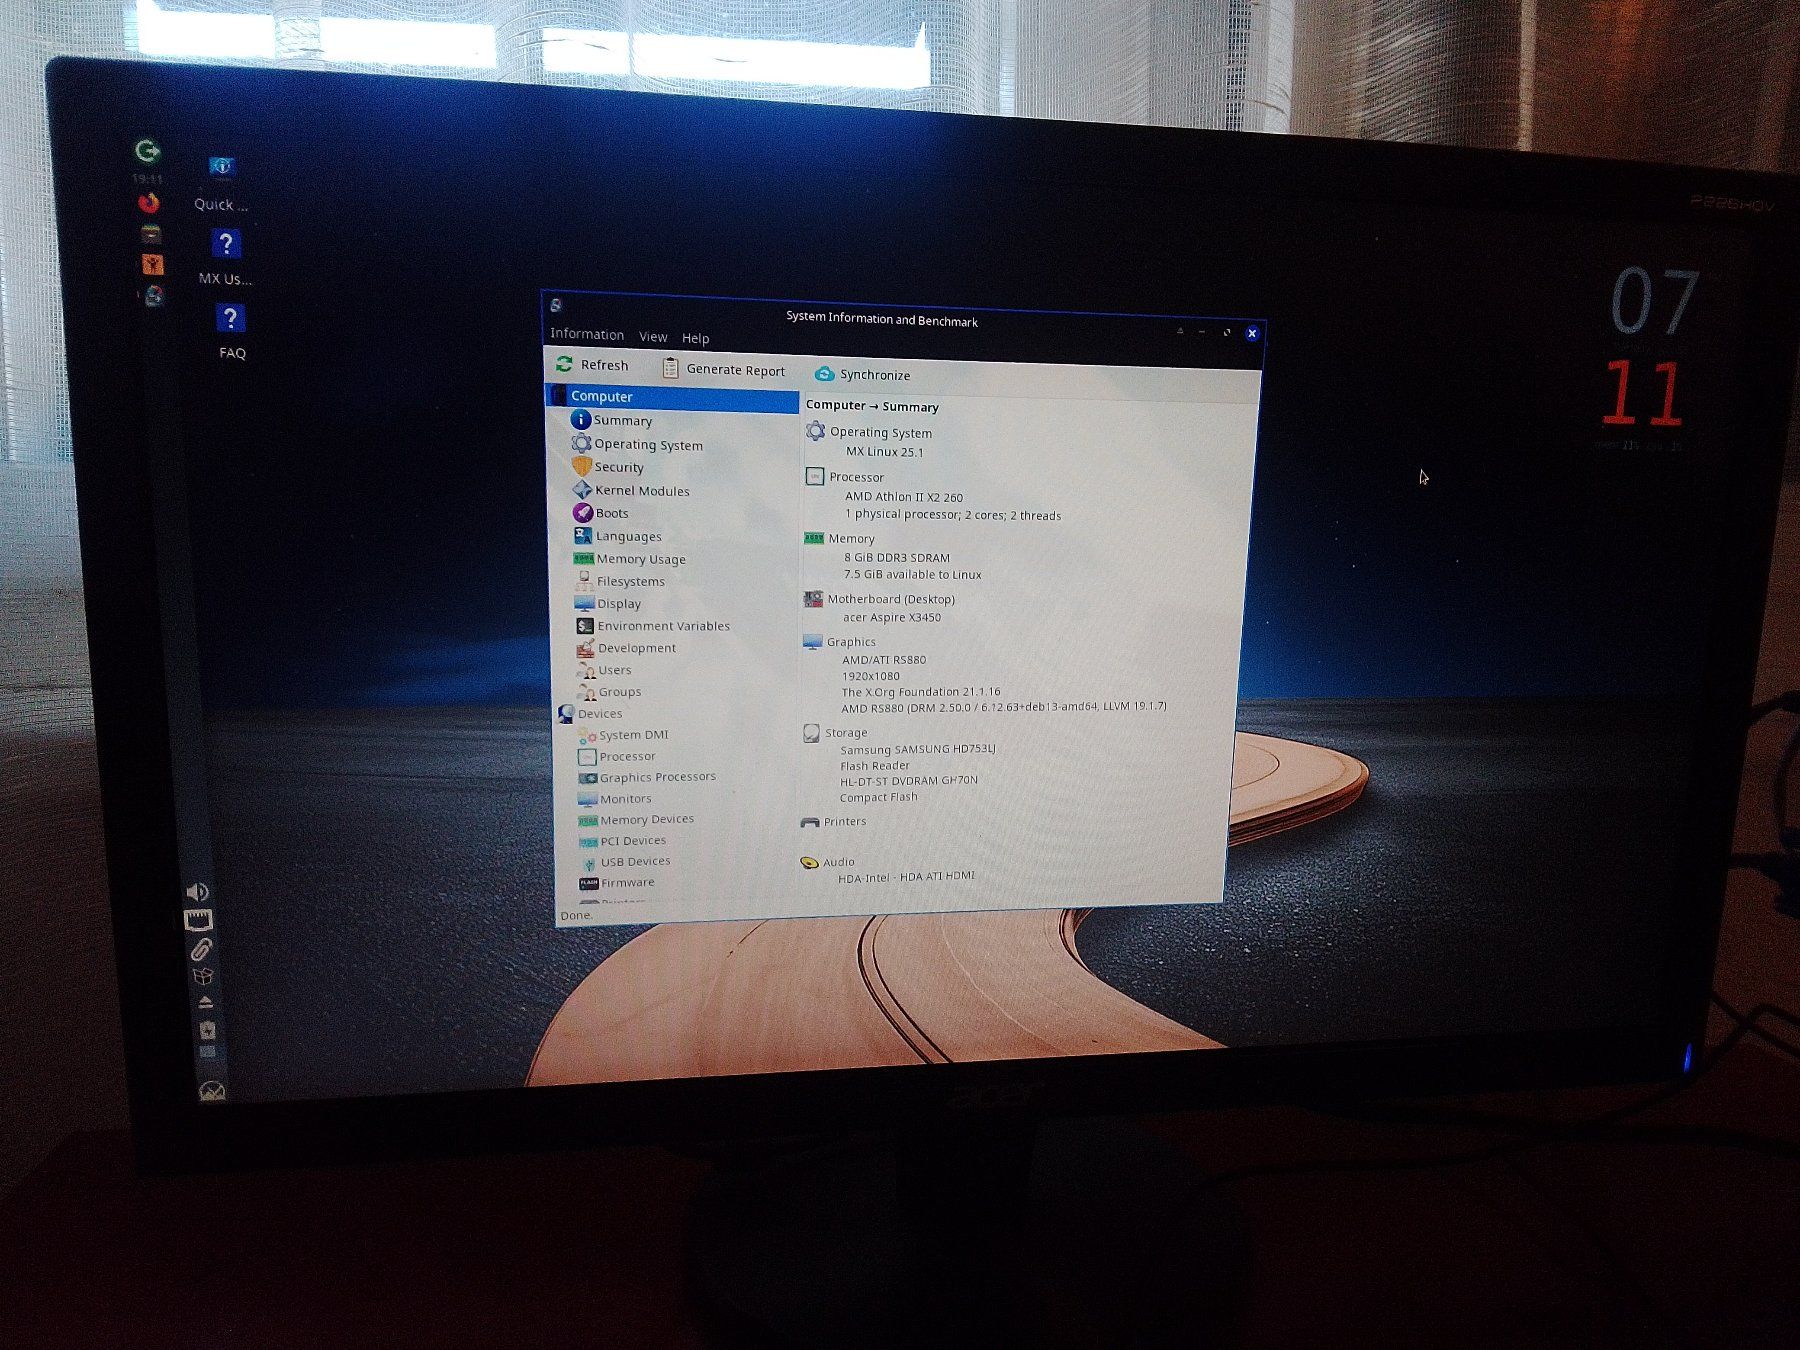This screenshot has height=1350, width=1800.
Task: Open the Help menu
Action: pyautogui.click(x=695, y=338)
